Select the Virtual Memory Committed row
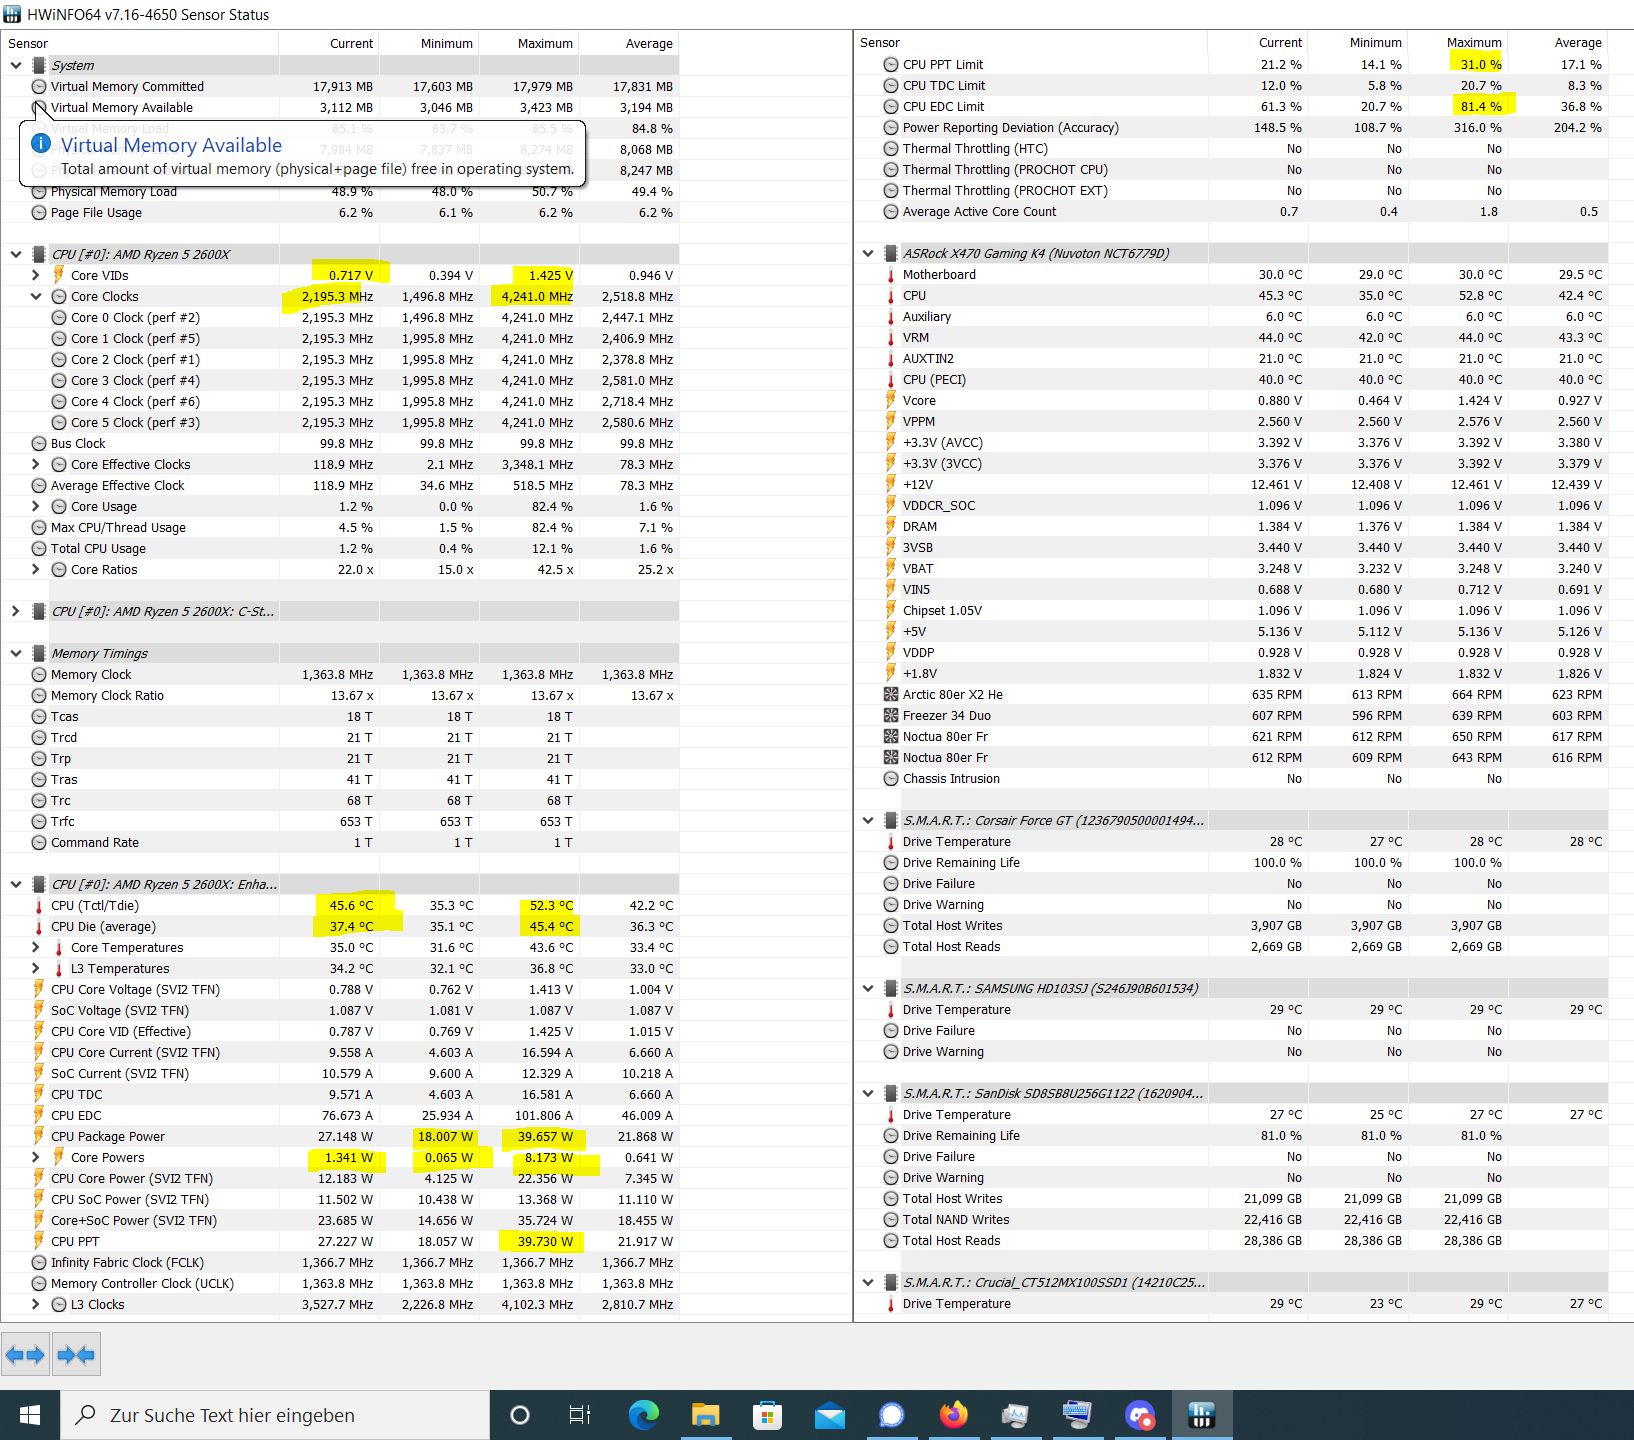 click(340, 86)
